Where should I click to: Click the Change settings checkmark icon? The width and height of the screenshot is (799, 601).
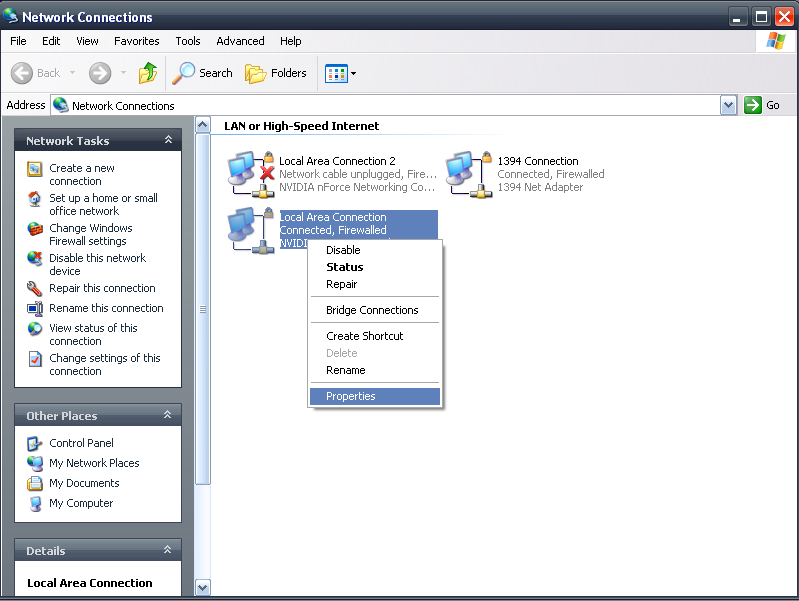[x=35, y=359]
